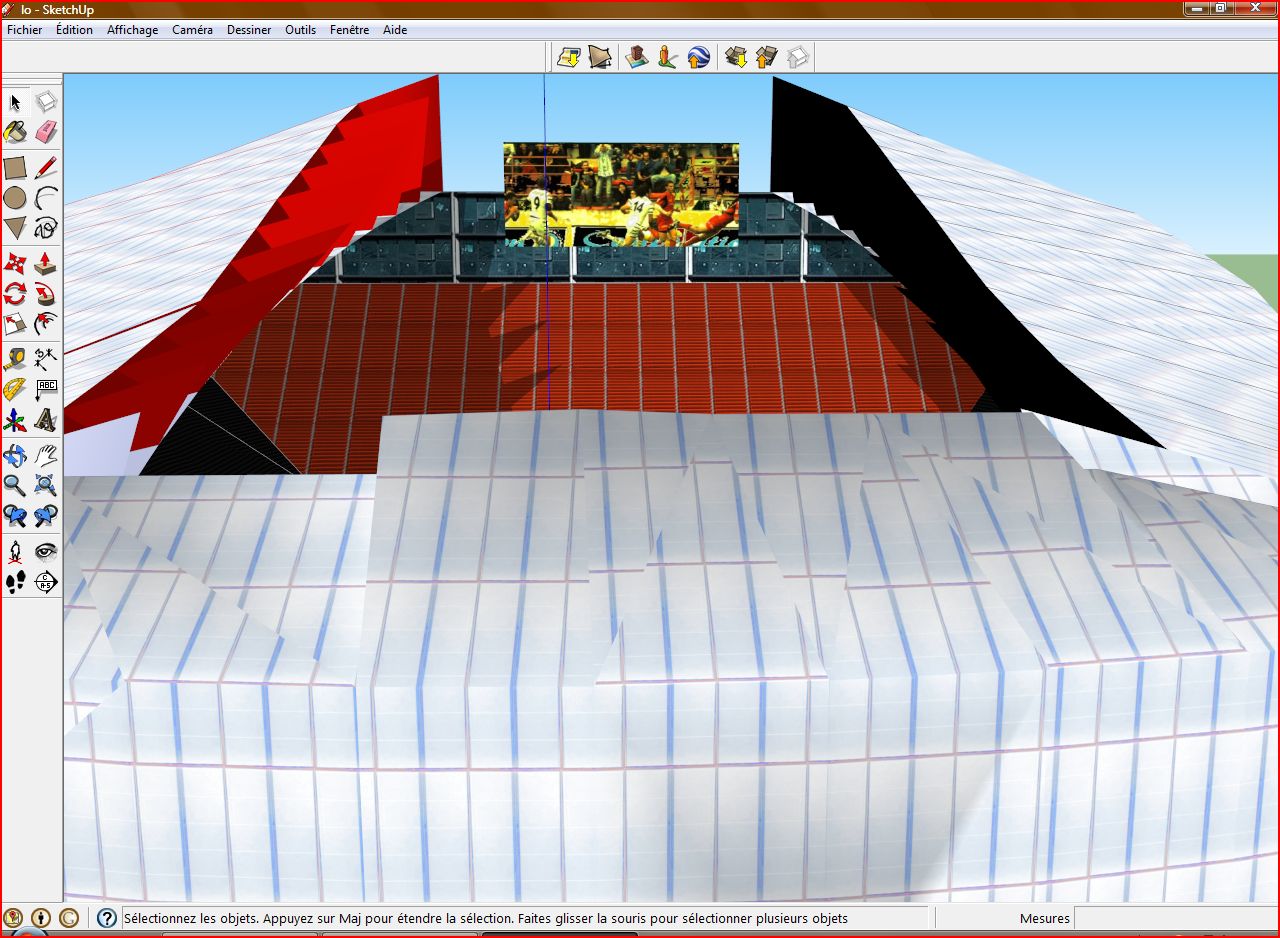The height and width of the screenshot is (938, 1280).
Task: Open the Fichier menu
Action: click(25, 30)
